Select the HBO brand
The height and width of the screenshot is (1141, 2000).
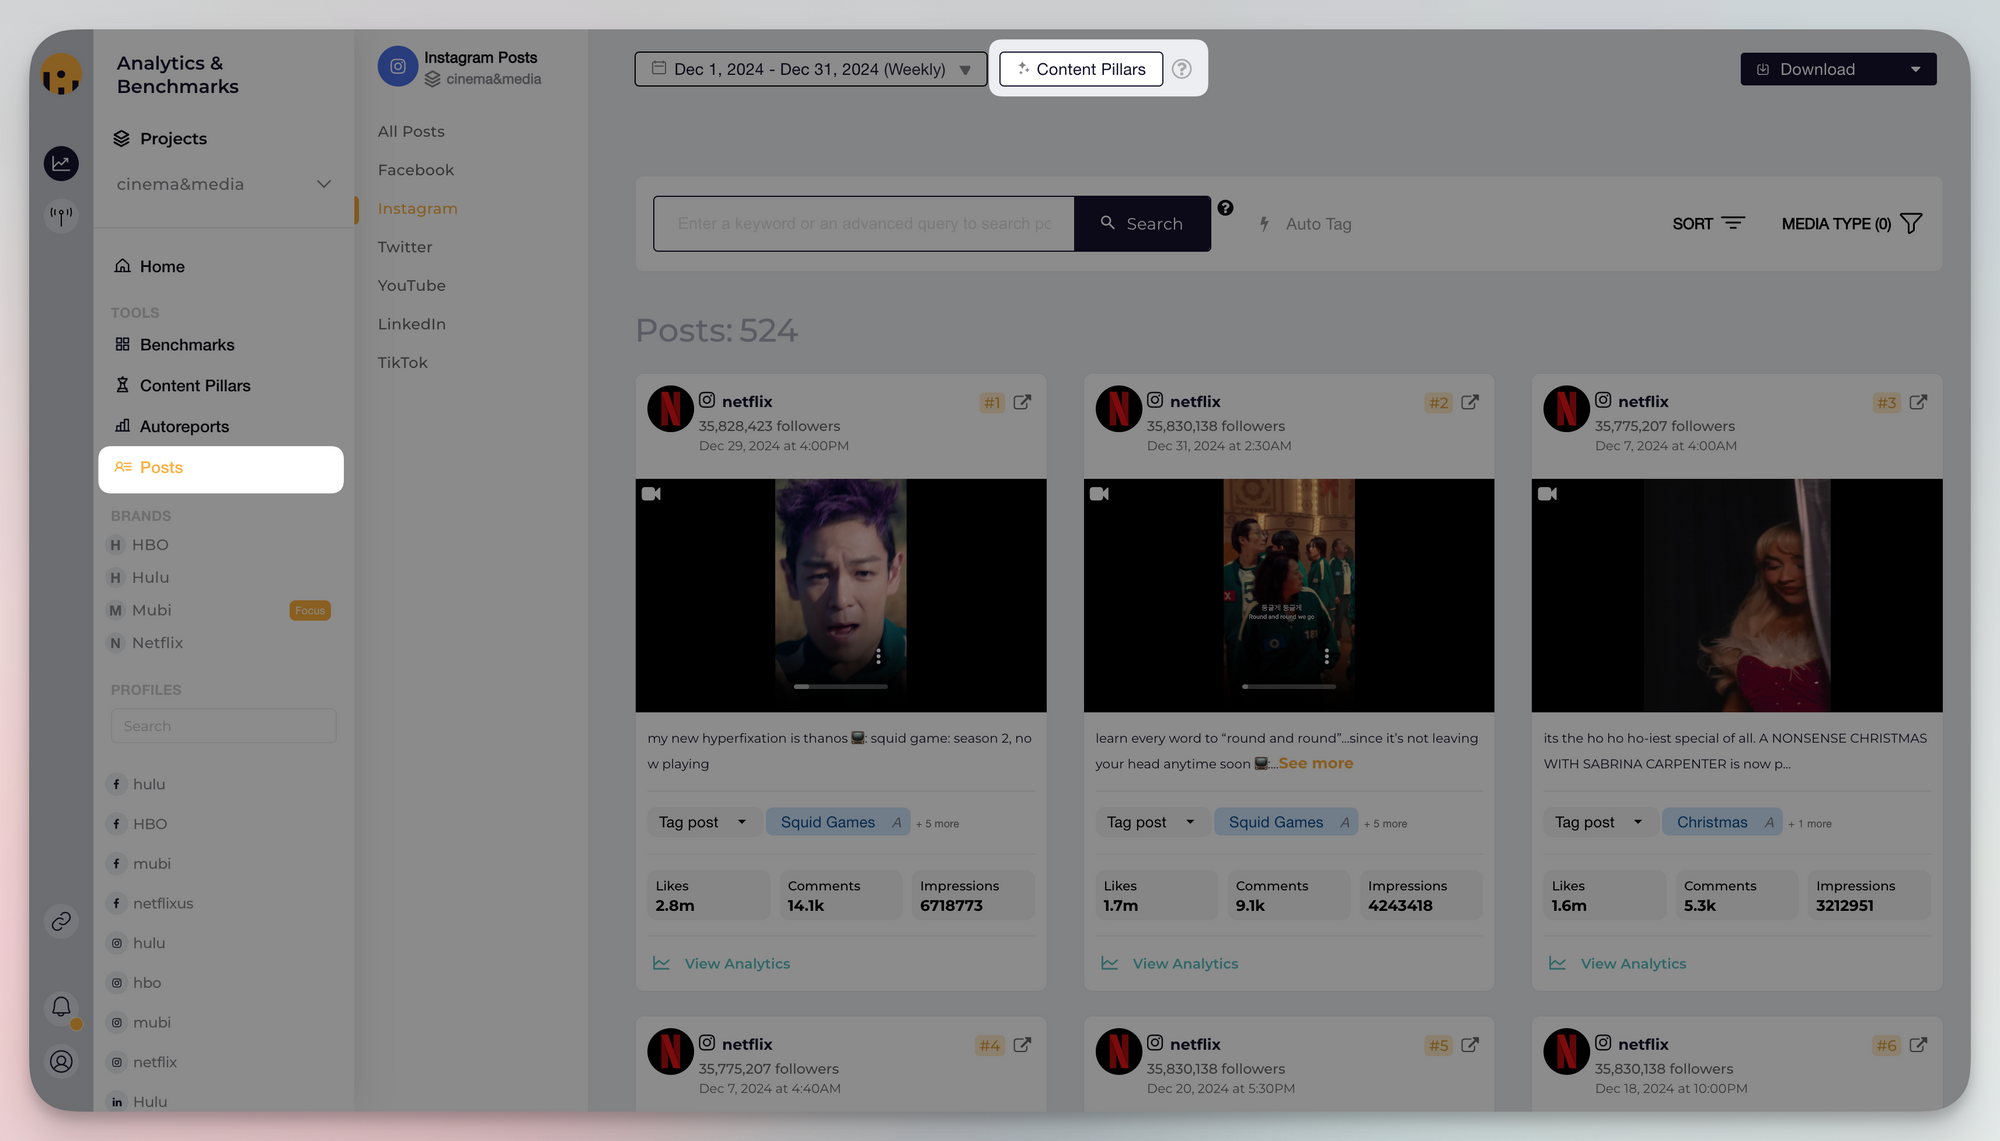point(150,545)
